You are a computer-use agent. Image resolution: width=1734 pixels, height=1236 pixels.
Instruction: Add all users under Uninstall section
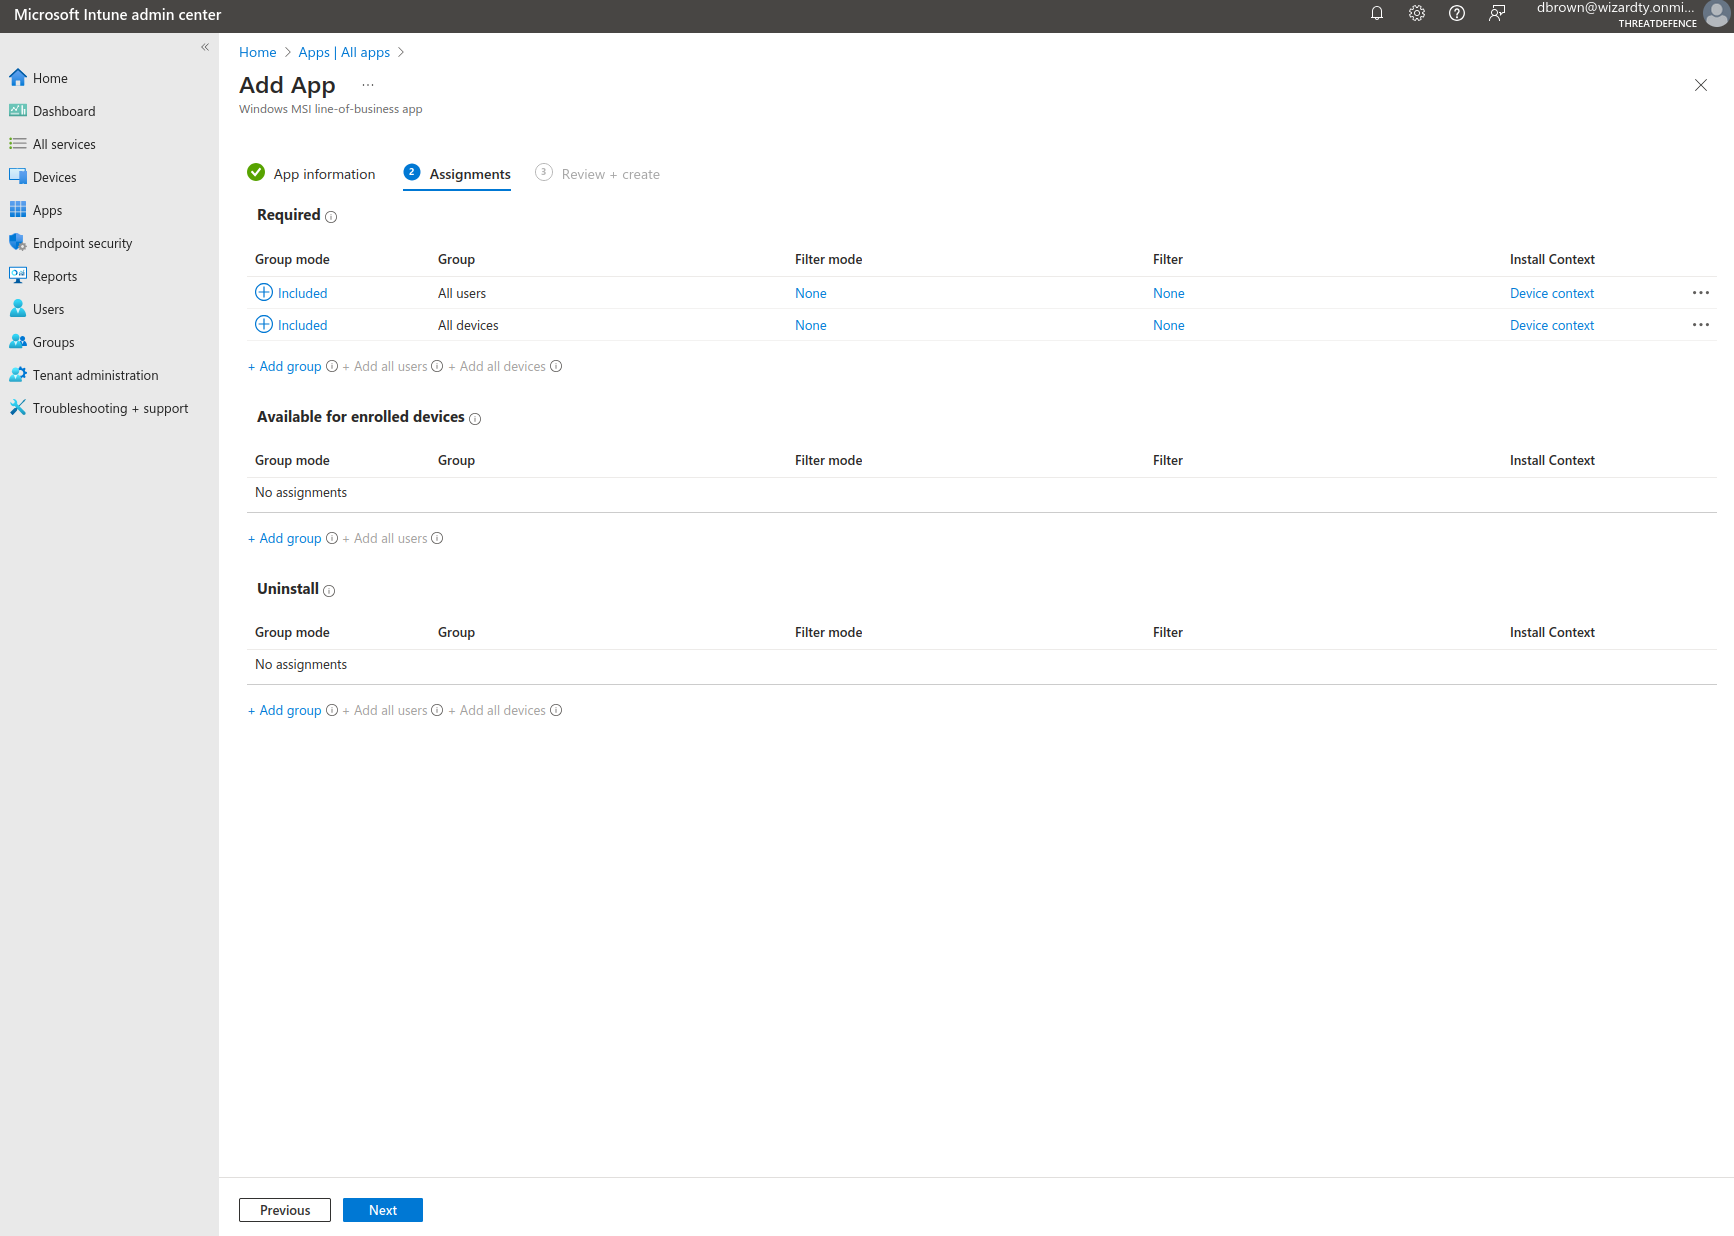pos(385,710)
